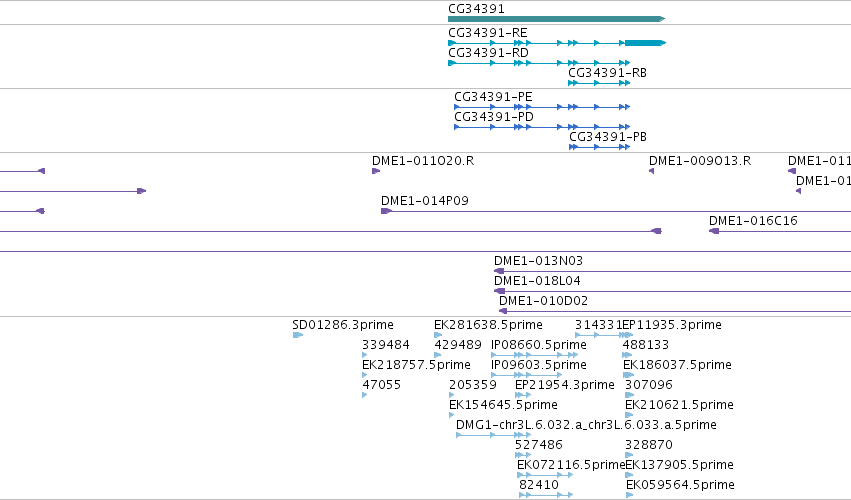Select the 205359 feature label
The width and height of the screenshot is (851, 500).
tap(472, 385)
